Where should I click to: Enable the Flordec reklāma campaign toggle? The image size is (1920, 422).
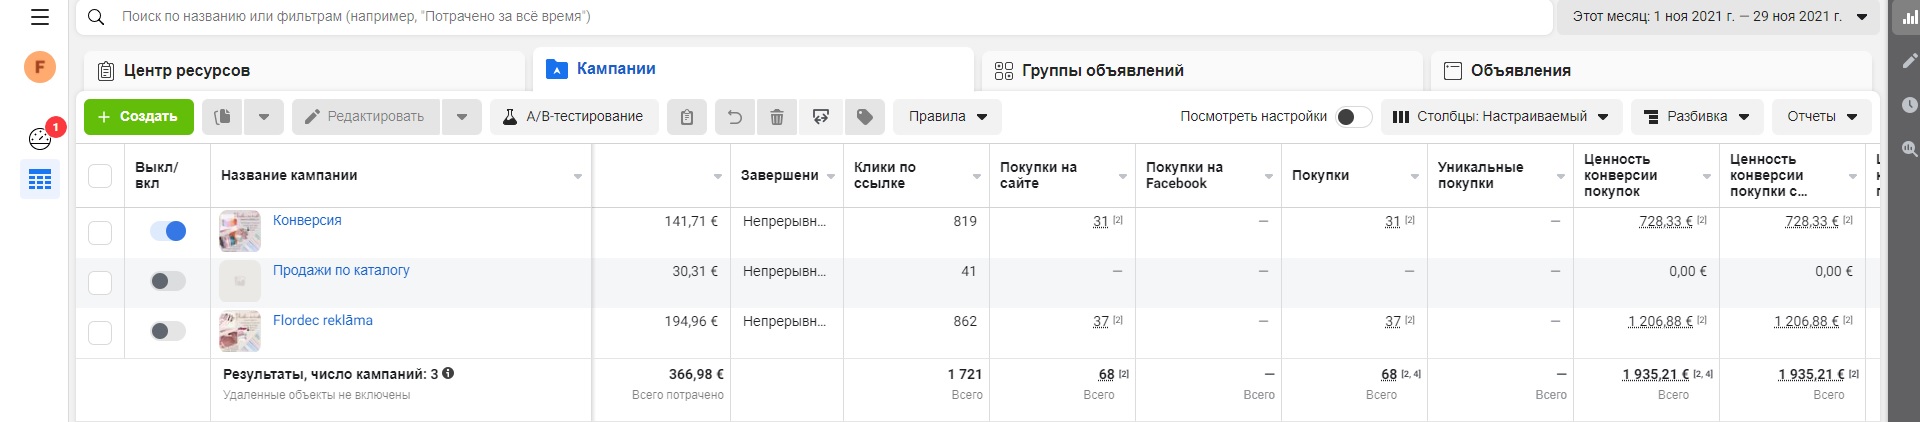(168, 331)
